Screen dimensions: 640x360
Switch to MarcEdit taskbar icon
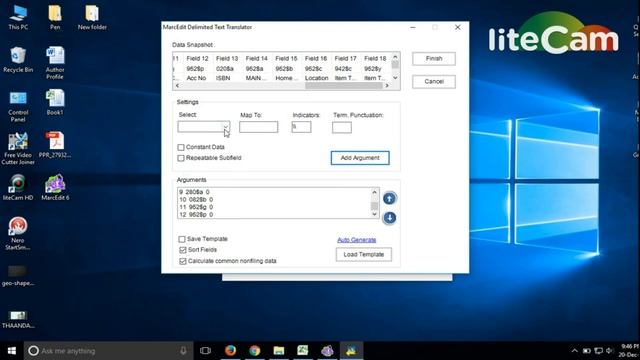327,351
